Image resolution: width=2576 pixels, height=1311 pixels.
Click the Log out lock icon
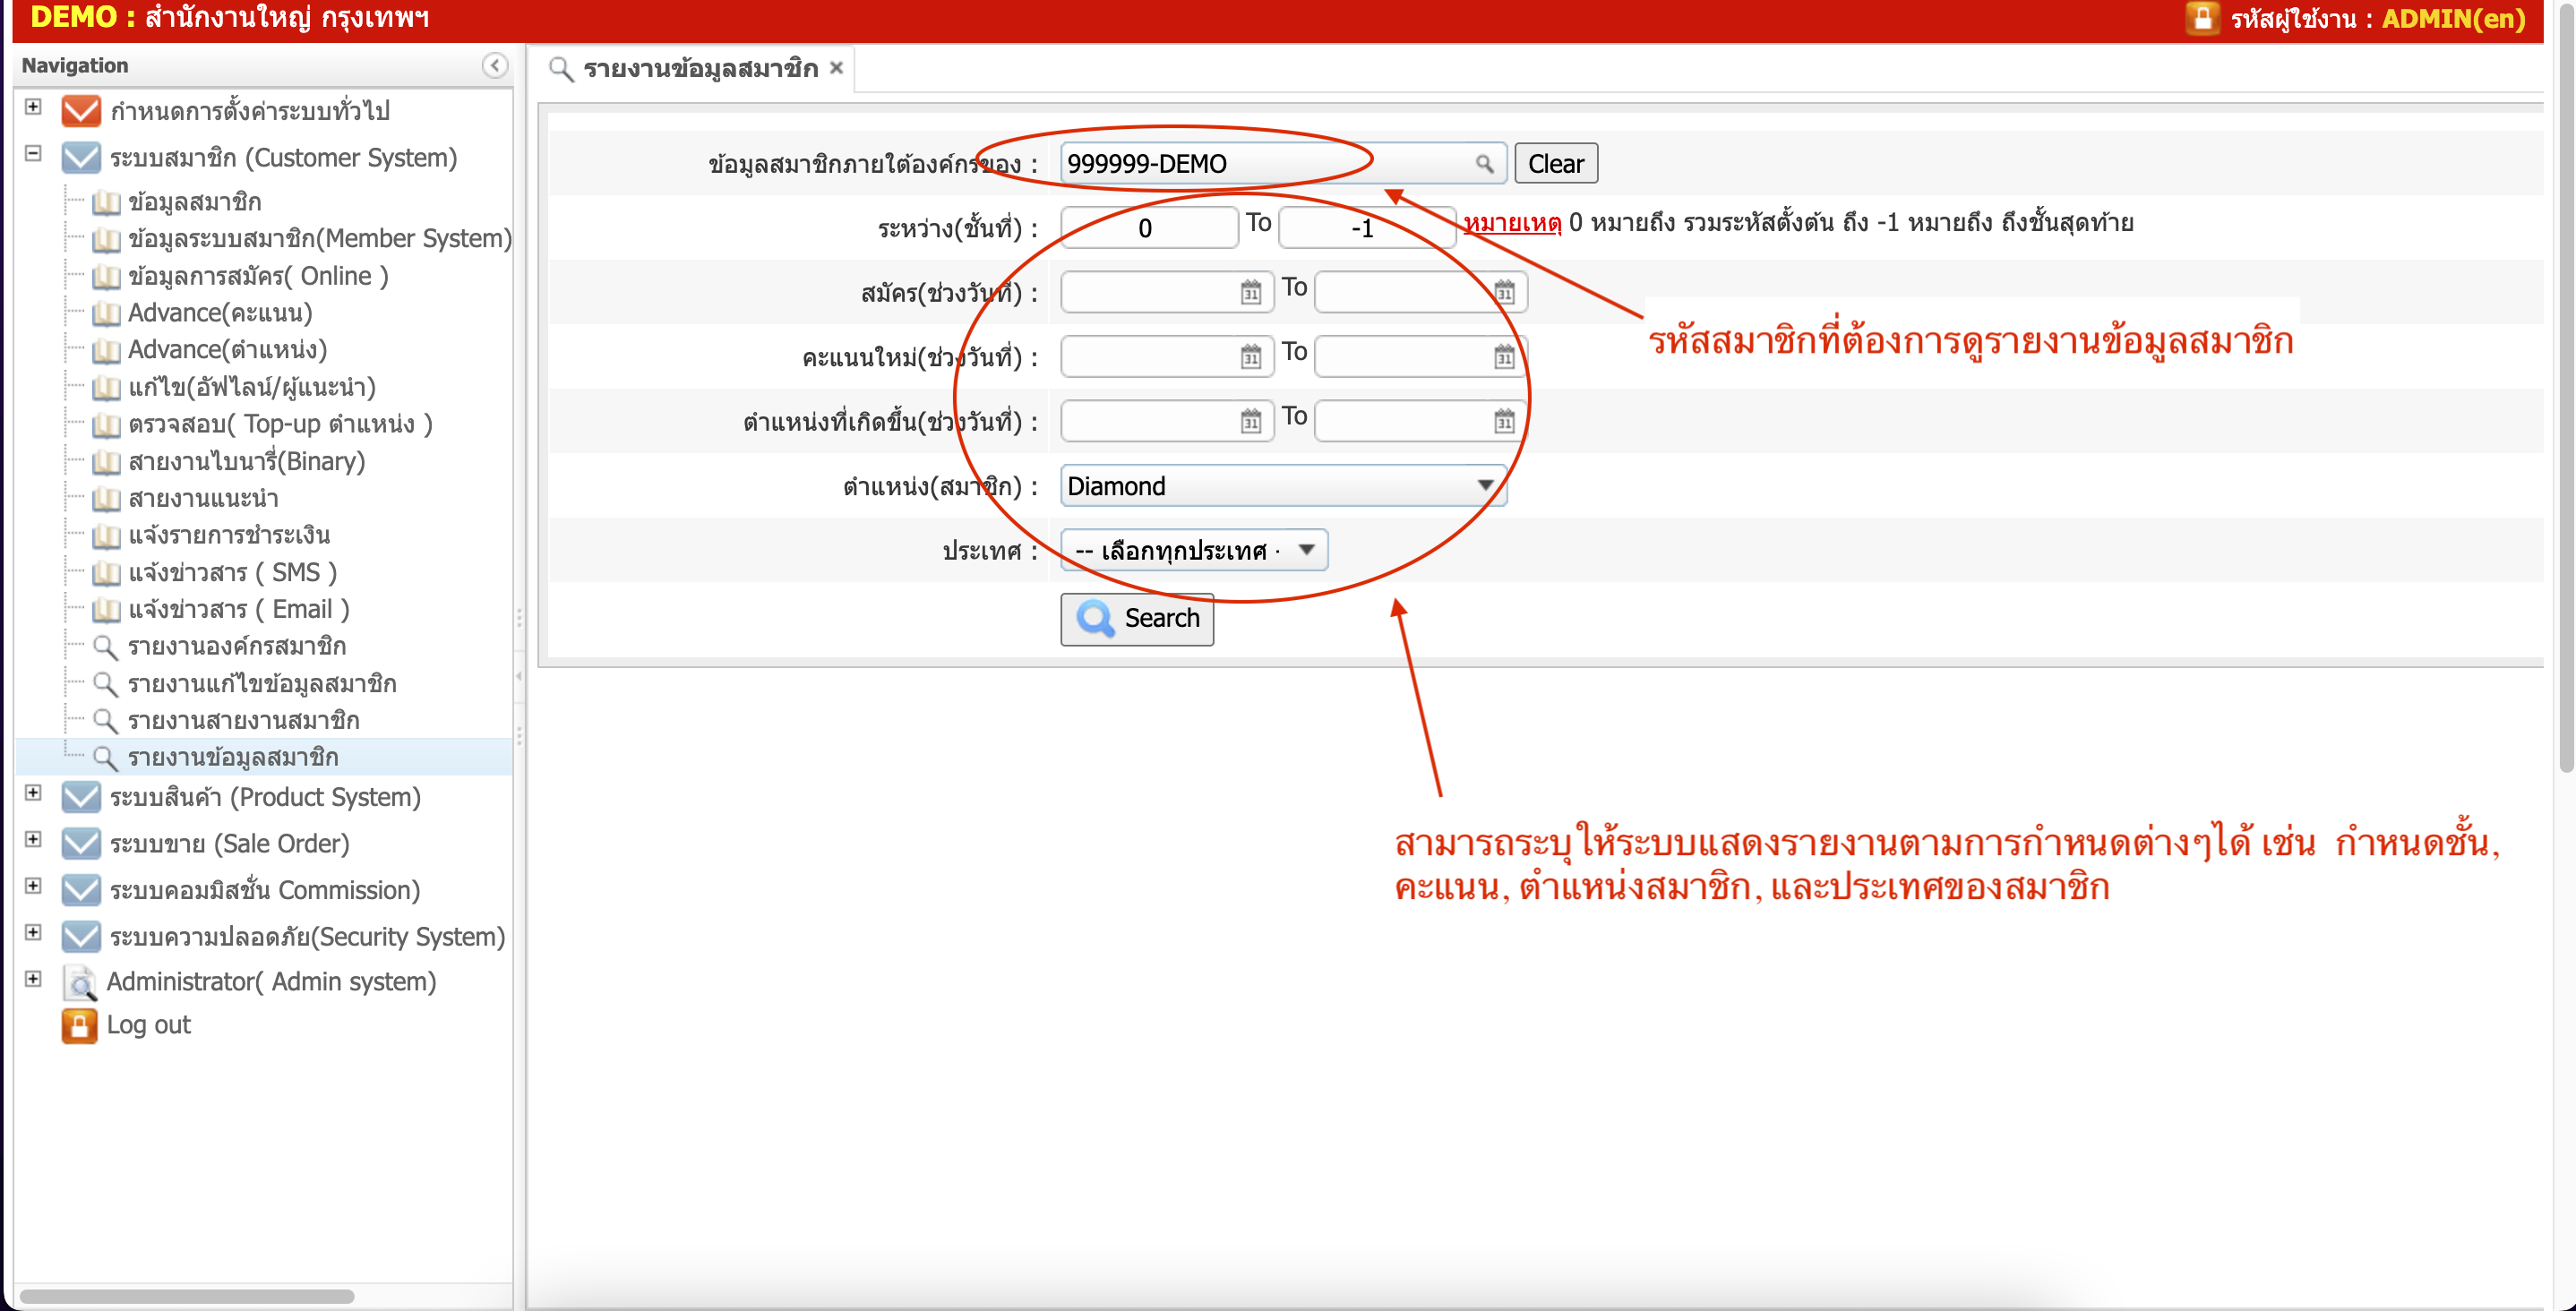point(79,1025)
